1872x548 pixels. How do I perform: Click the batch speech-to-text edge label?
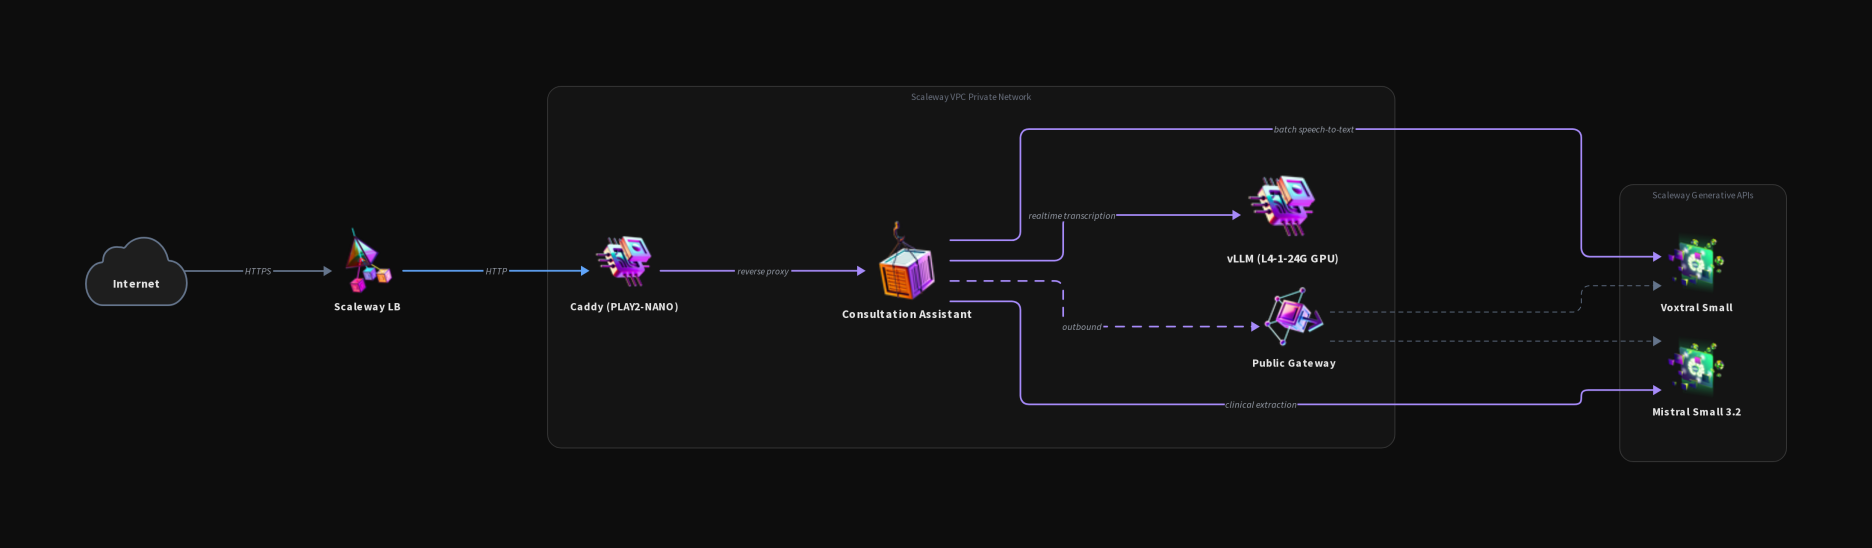[1314, 129]
